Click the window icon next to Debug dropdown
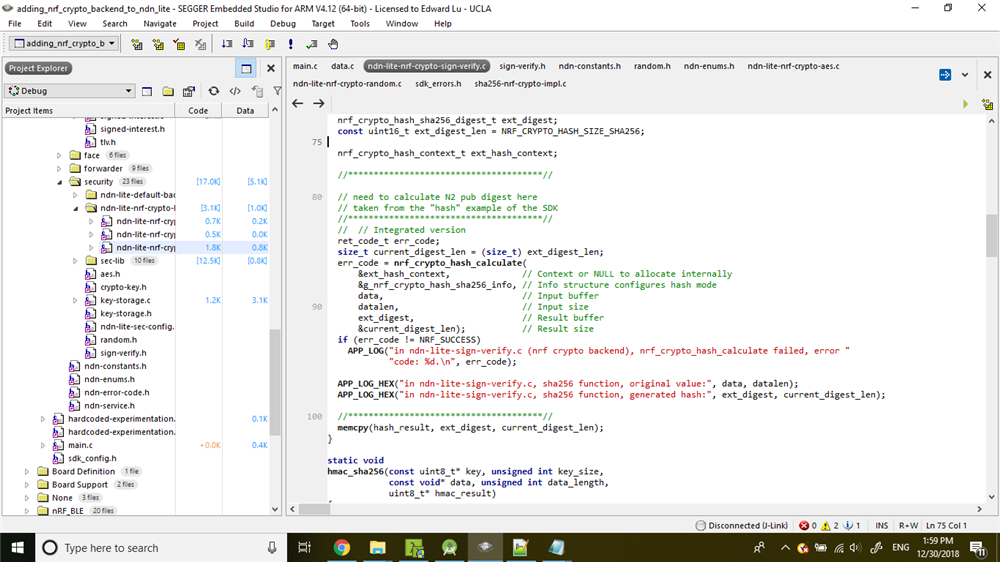The width and height of the screenshot is (1000, 562). pos(147,91)
